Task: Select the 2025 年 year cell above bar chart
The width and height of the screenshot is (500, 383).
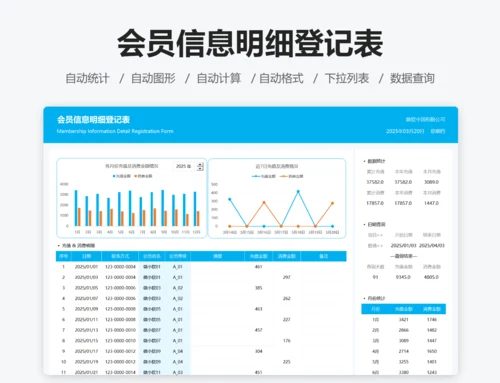Action: click(183, 166)
